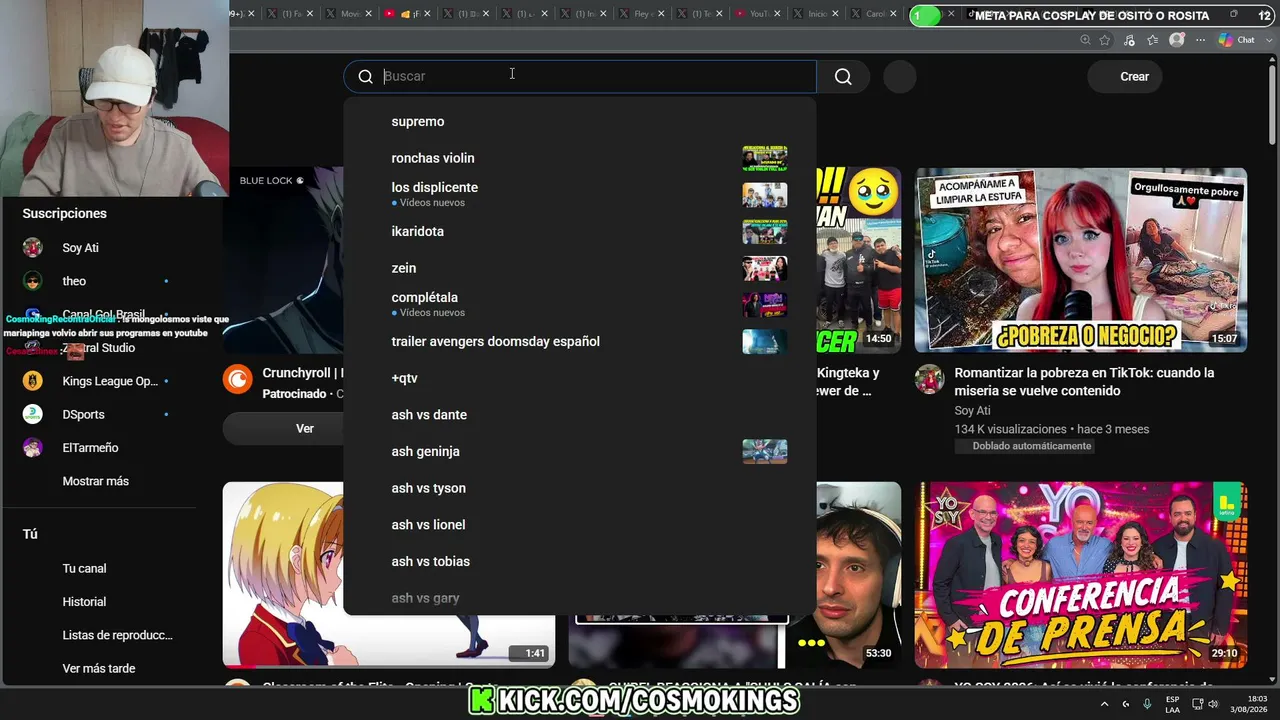Select the Kings League channel avatar in the sidebar
This screenshot has width=1280, height=720.
click(x=33, y=381)
